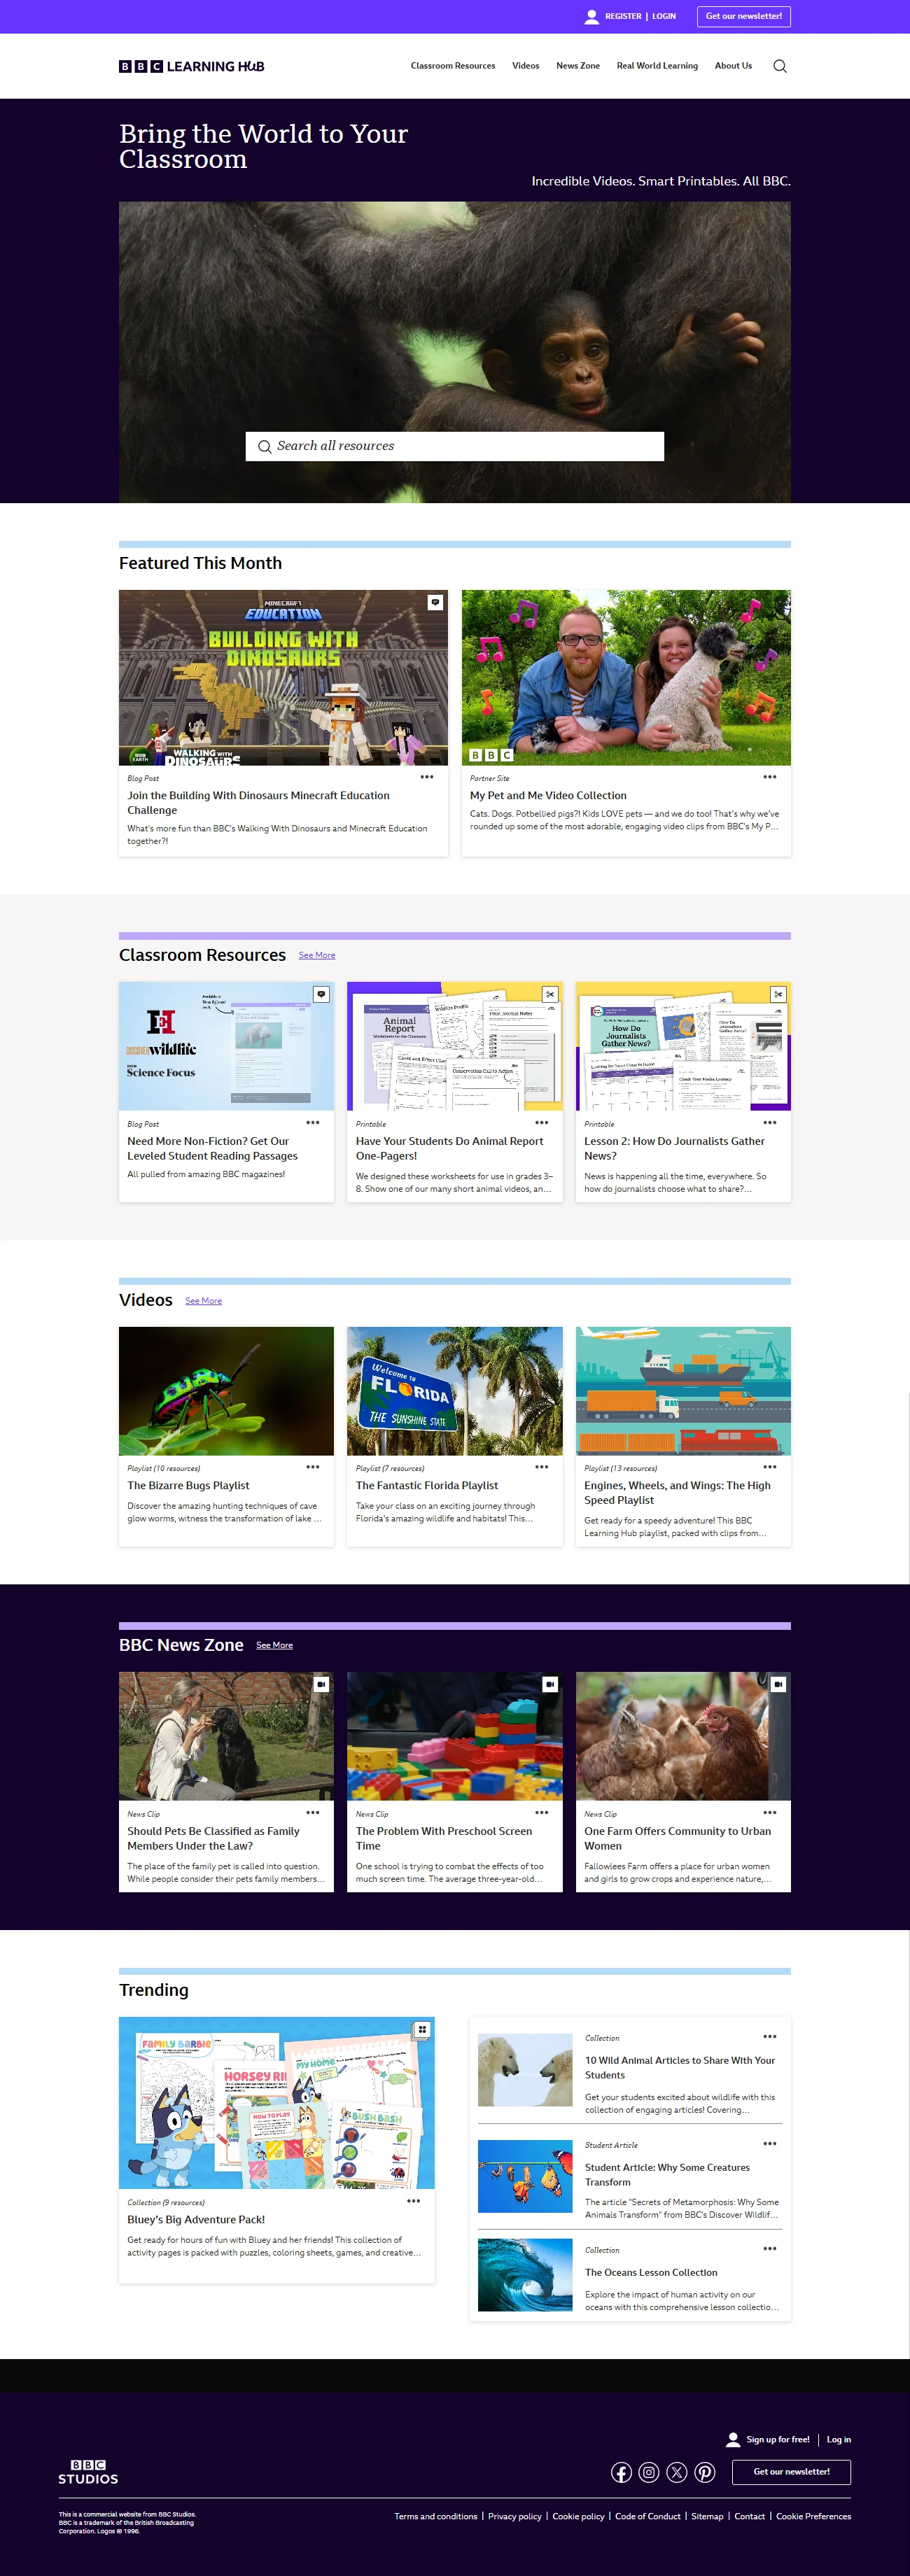The height and width of the screenshot is (2576, 910).
Task: Expand options for Bluey's Big Adventure Pack
Action: (413, 2201)
